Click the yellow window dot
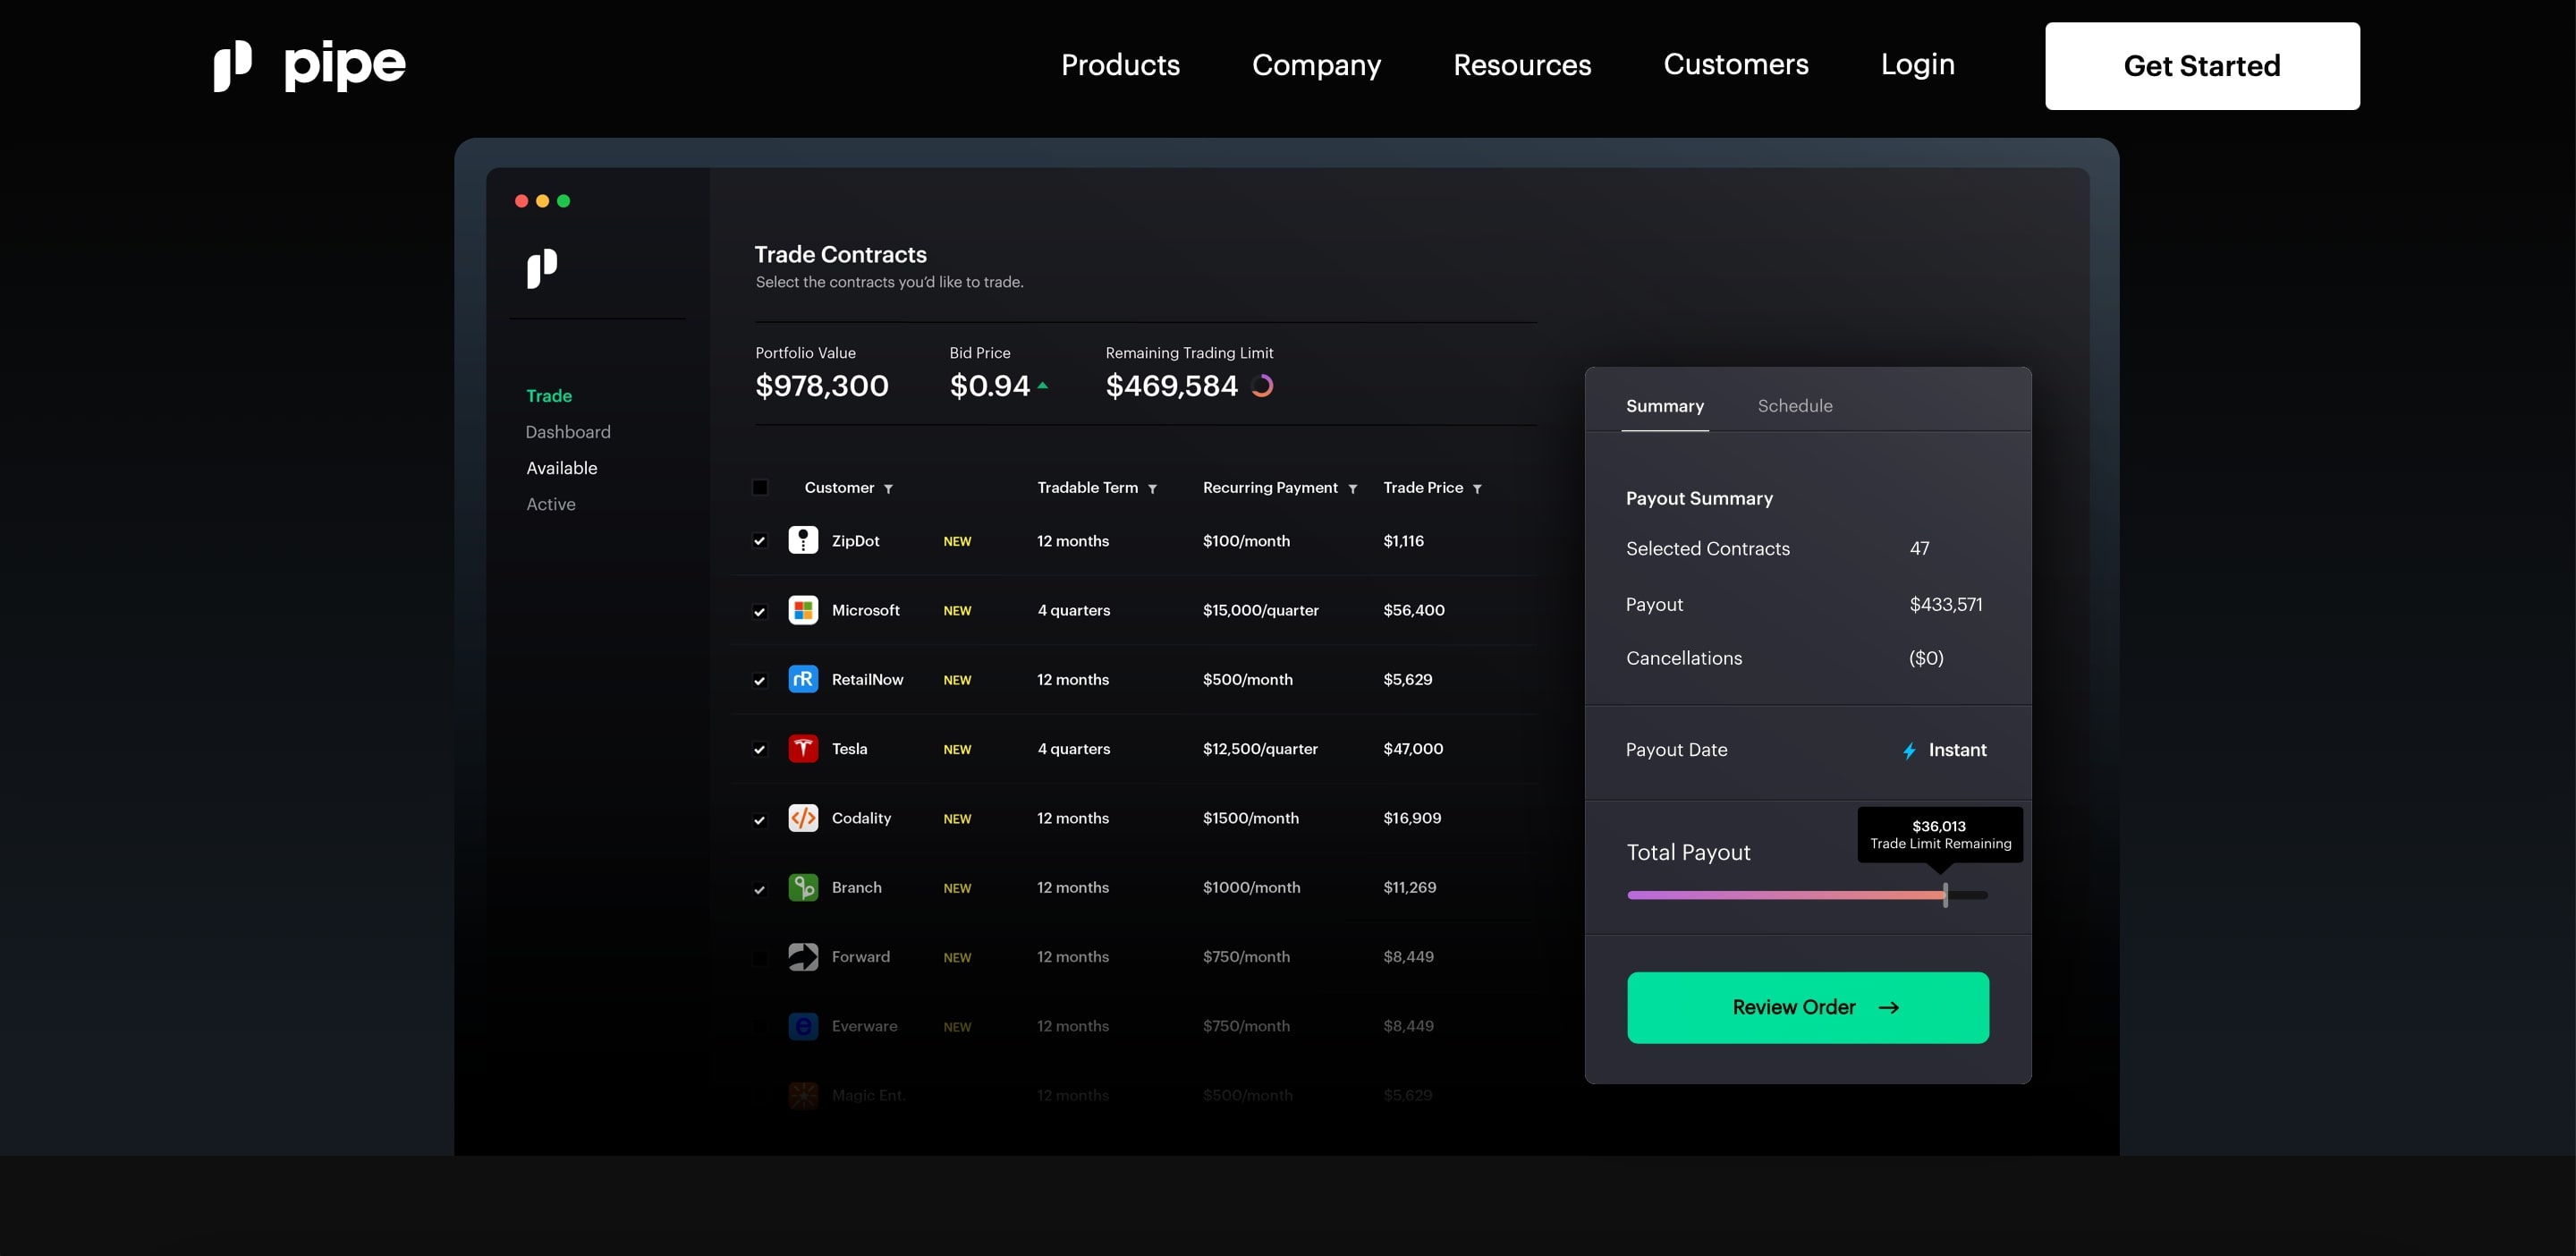This screenshot has height=1256, width=2576. [x=542, y=201]
